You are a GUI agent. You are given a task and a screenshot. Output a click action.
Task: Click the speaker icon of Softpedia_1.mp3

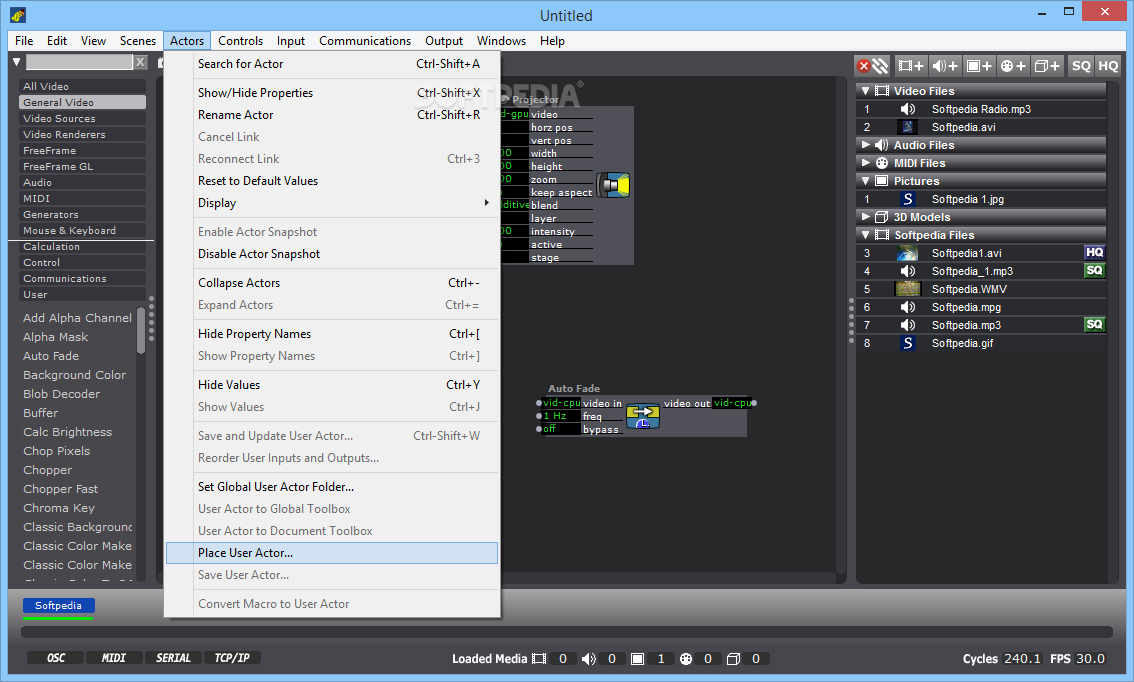click(x=908, y=271)
